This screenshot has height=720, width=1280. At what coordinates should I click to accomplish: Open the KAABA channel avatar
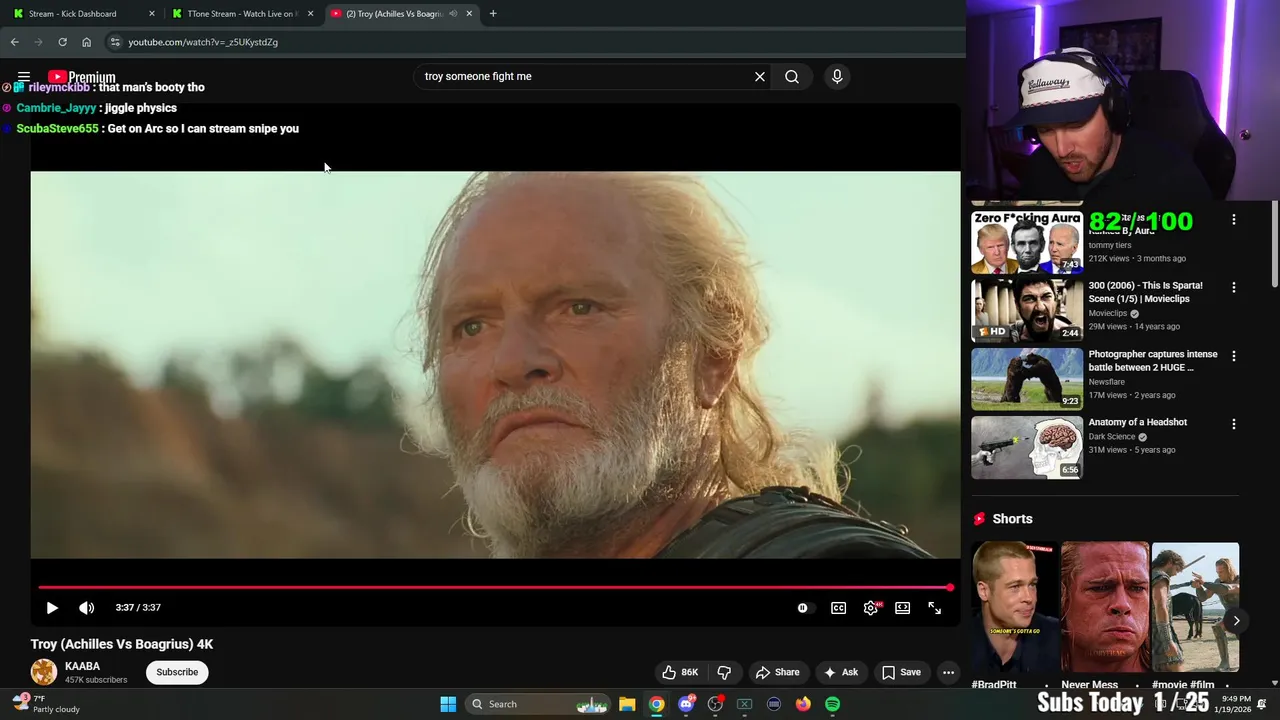point(44,672)
